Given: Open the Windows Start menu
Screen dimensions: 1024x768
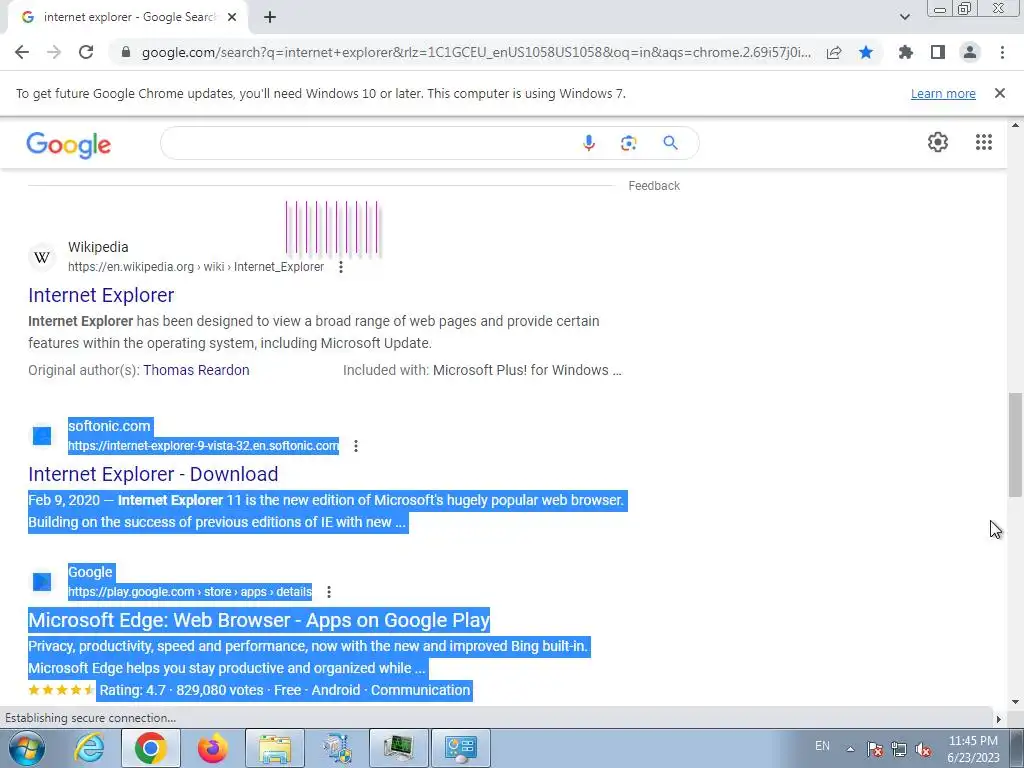Looking at the screenshot, I should tap(26, 748).
